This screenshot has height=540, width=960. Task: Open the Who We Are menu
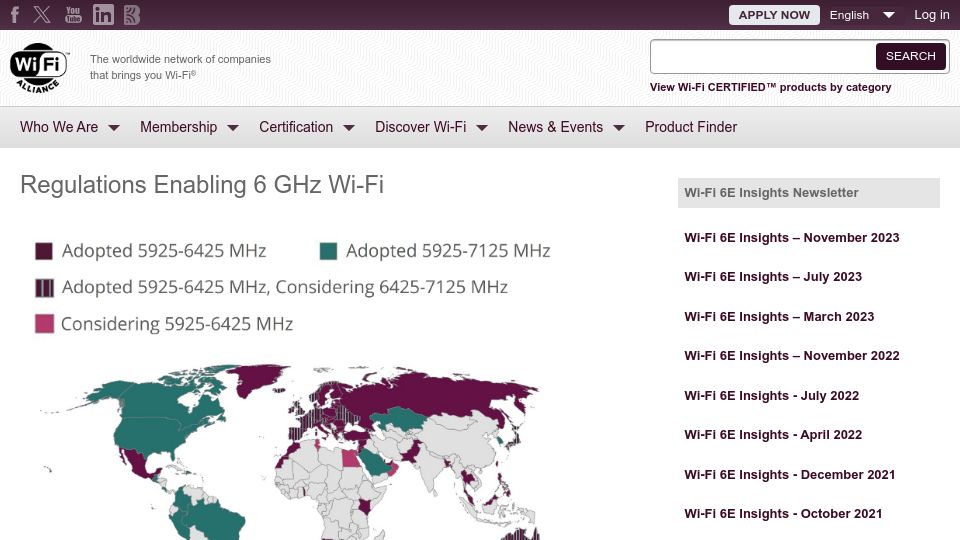59,127
